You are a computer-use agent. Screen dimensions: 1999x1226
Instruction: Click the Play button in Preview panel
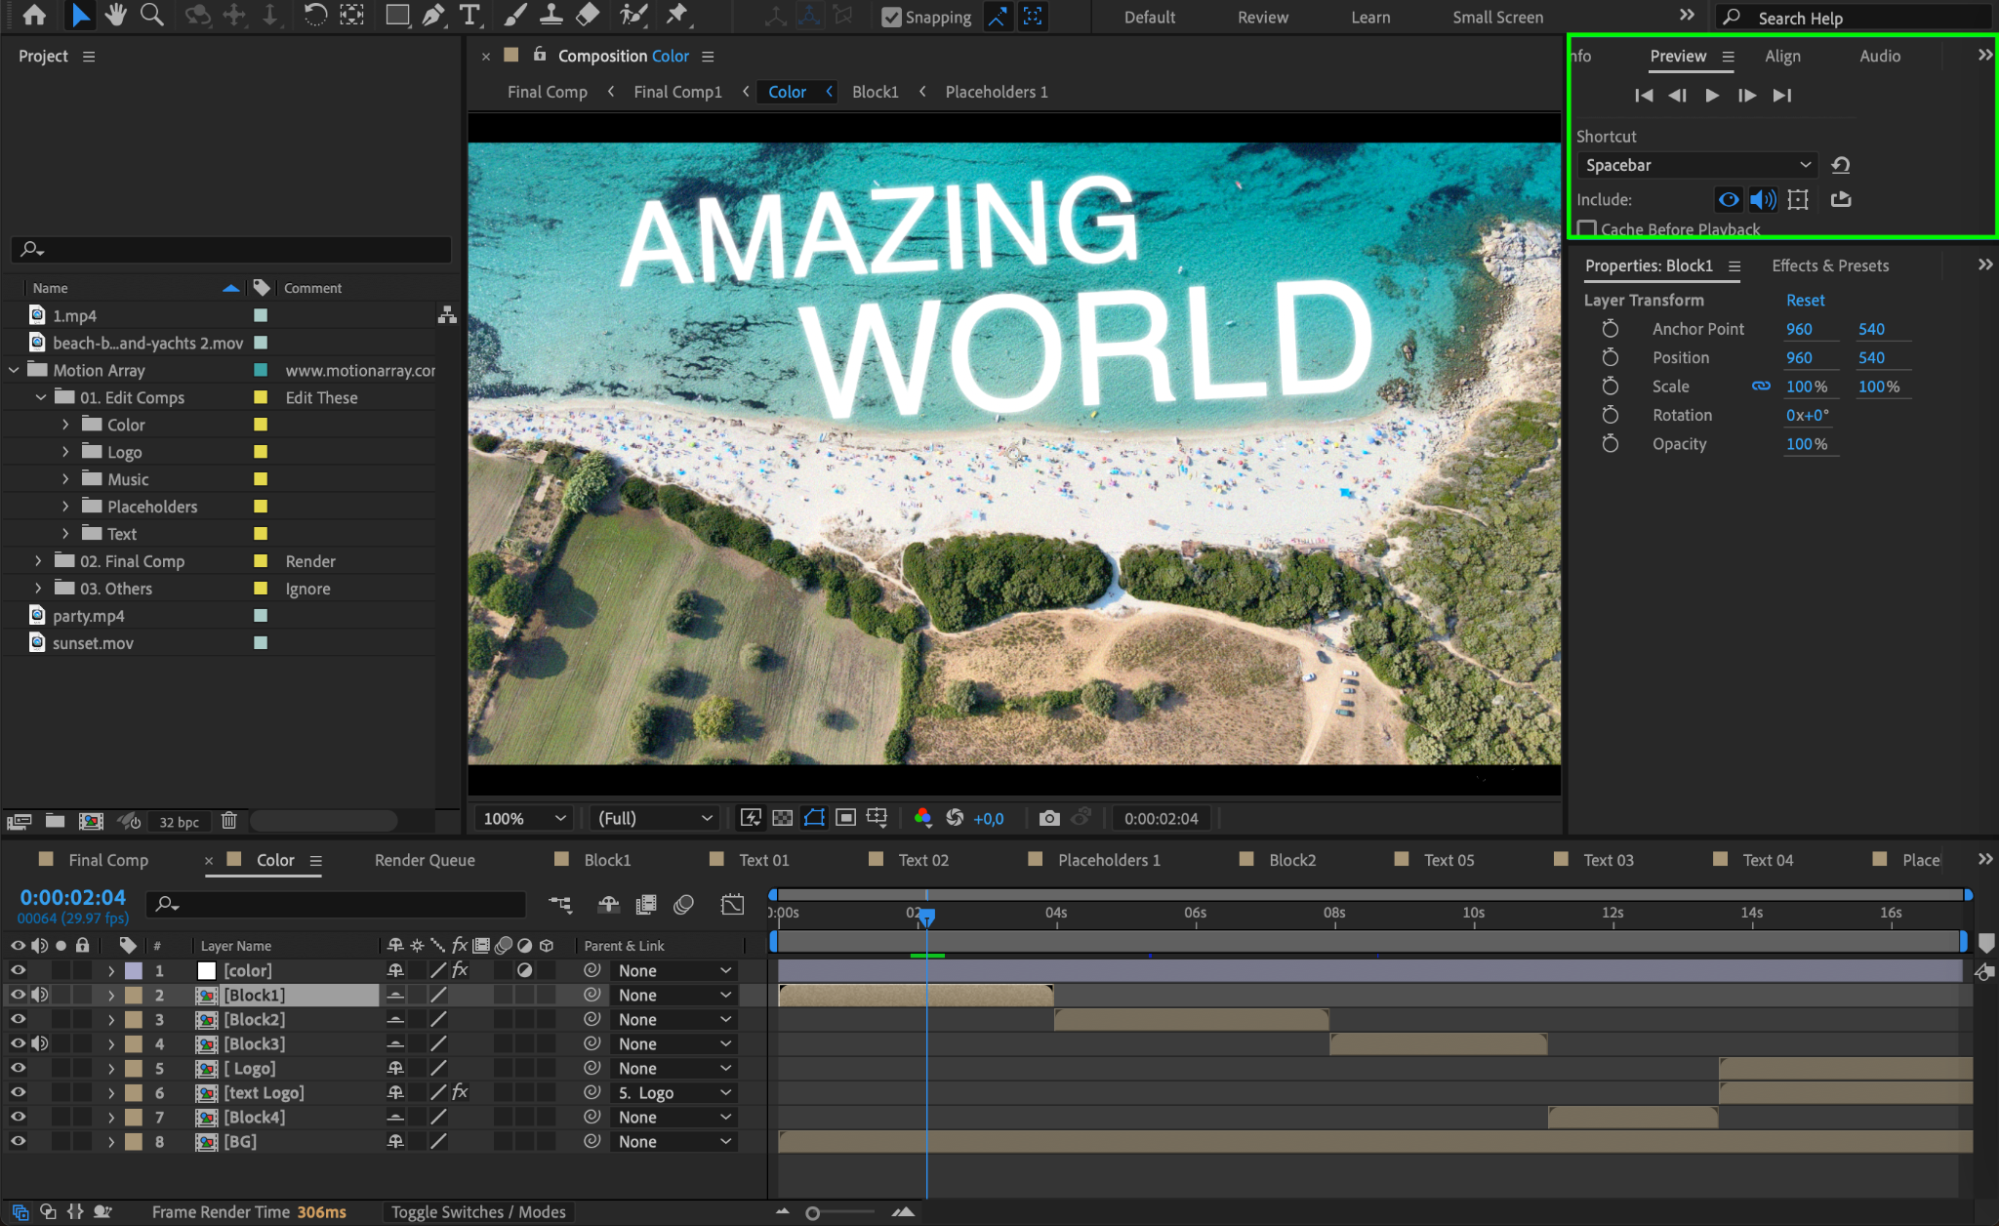click(x=1711, y=95)
